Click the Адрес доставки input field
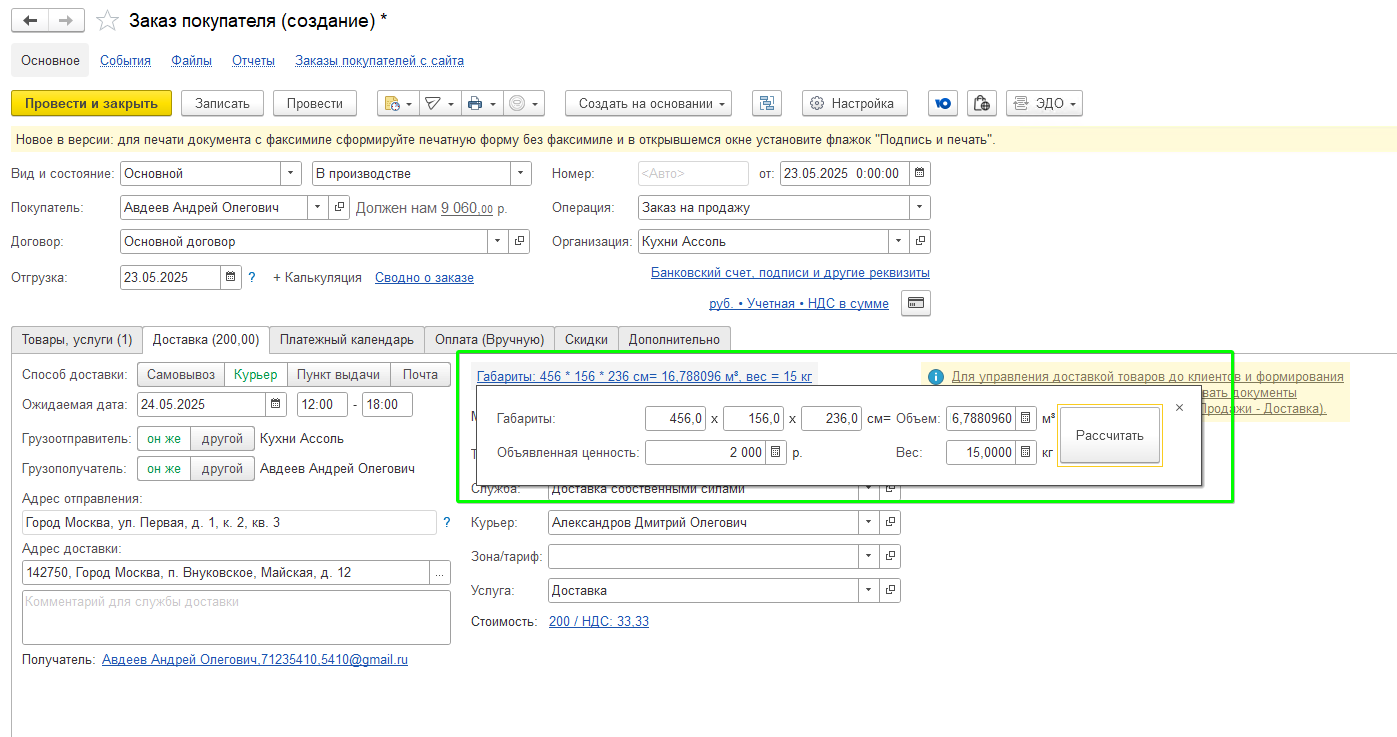This screenshot has width=1397, height=737. (x=225, y=573)
